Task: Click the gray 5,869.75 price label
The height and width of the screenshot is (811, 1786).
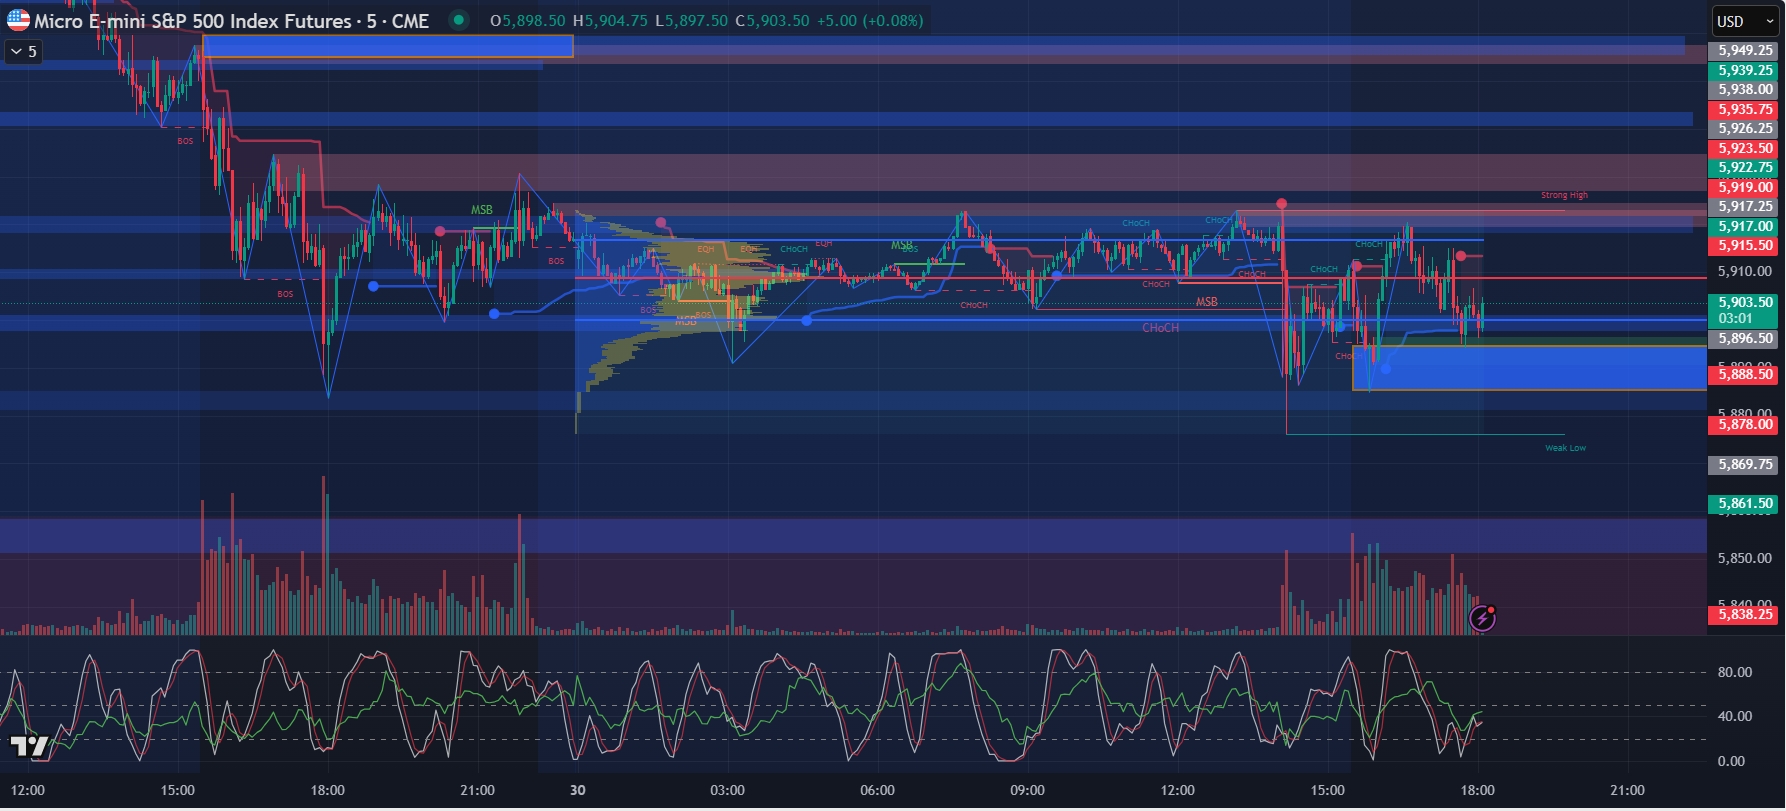Action: 1745,464
